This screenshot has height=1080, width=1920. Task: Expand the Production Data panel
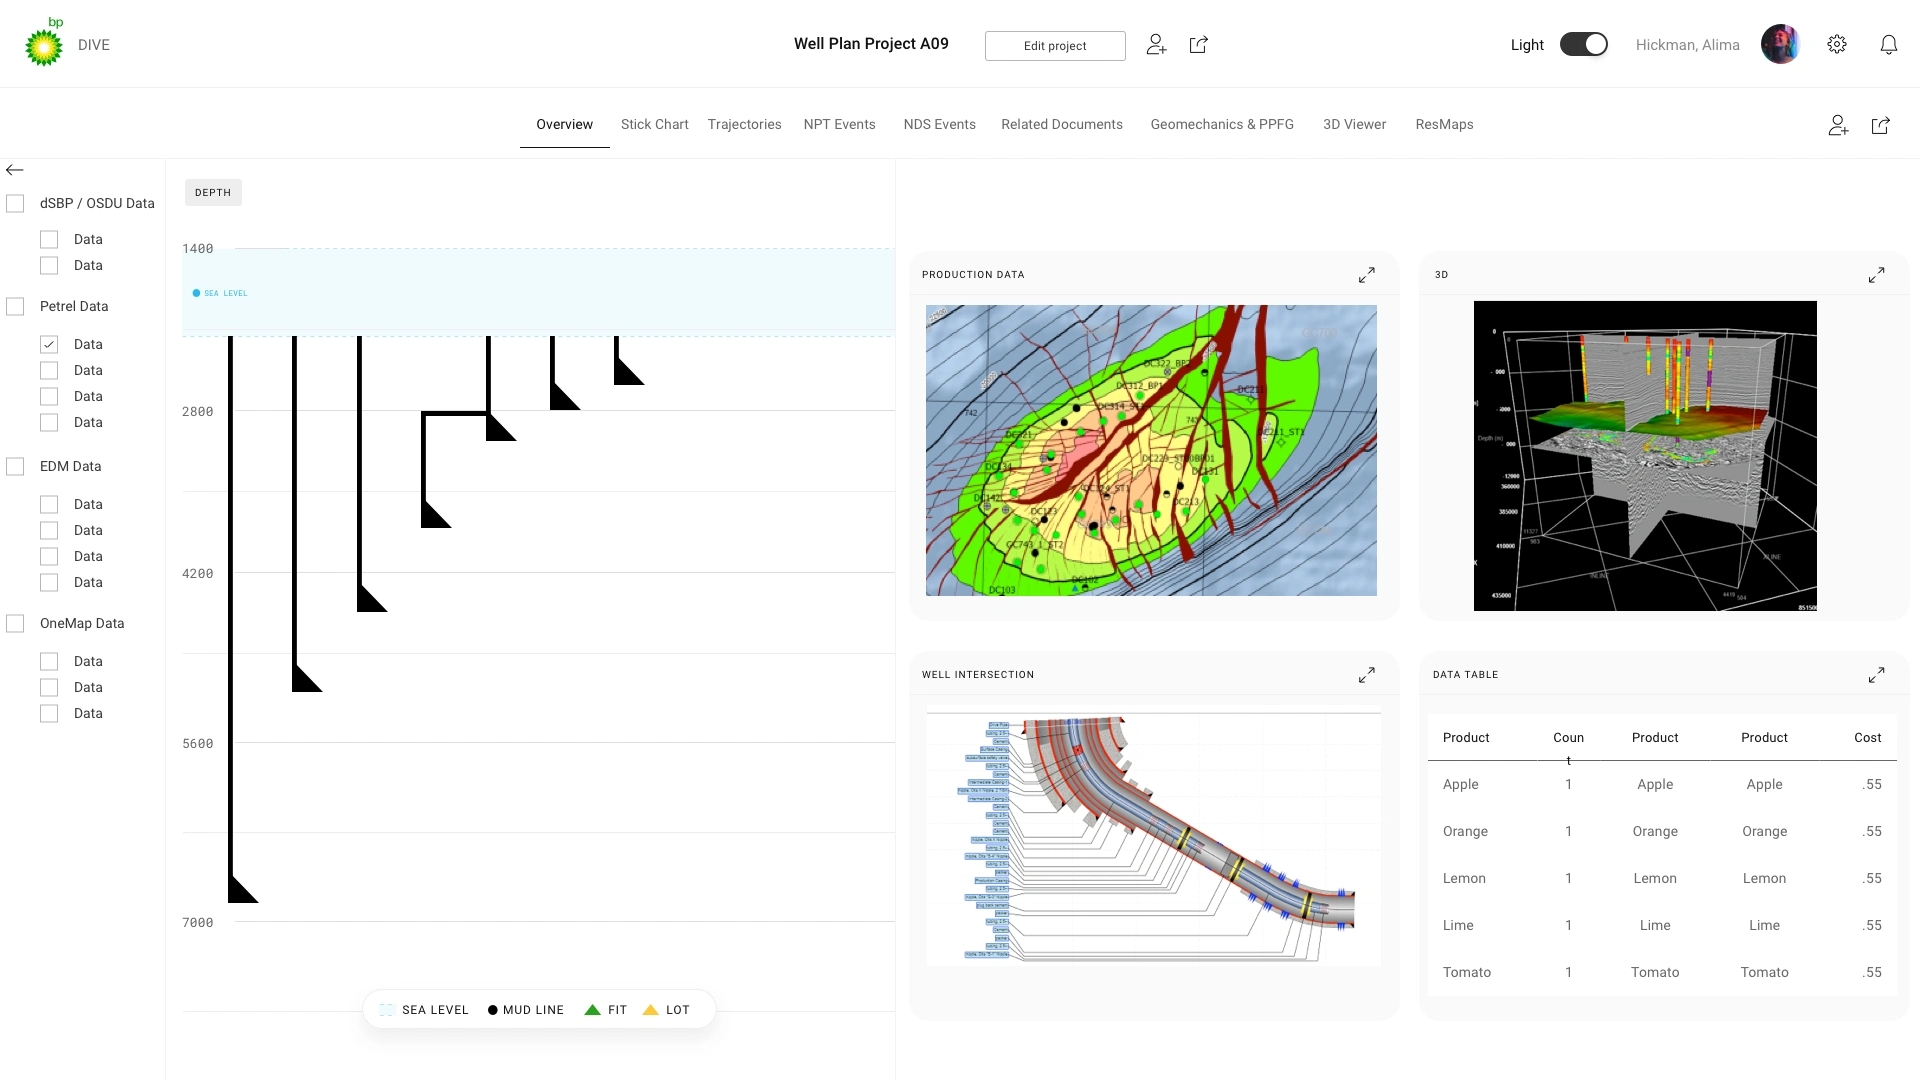(1366, 275)
